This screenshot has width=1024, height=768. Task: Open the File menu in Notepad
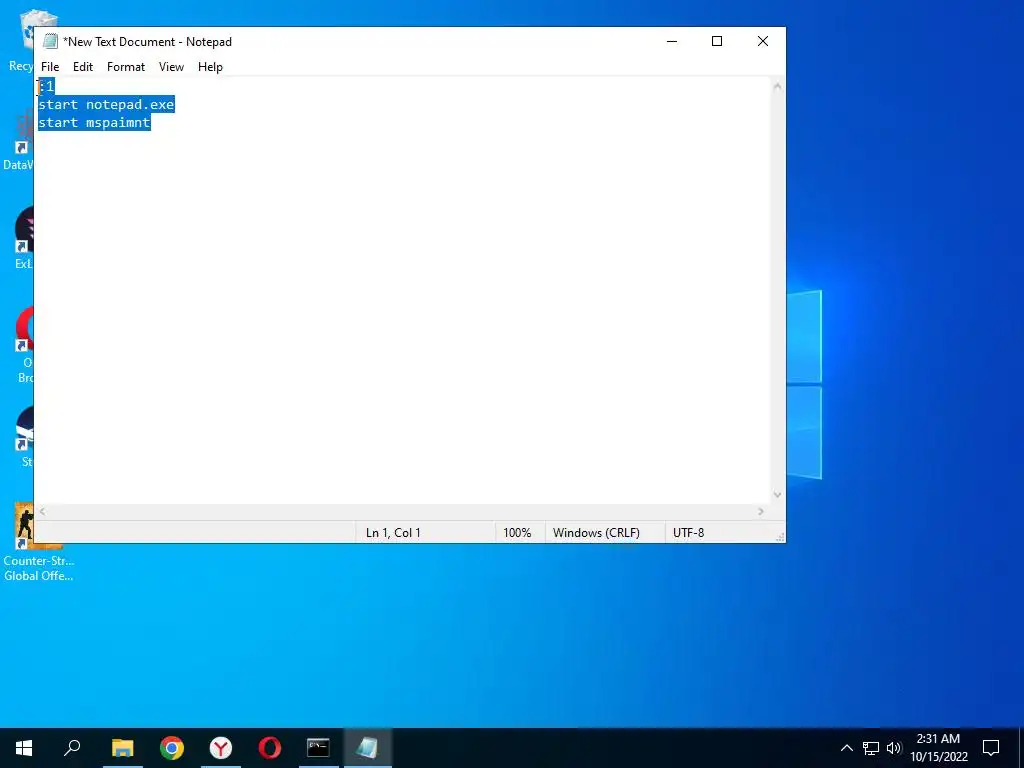tap(50, 67)
